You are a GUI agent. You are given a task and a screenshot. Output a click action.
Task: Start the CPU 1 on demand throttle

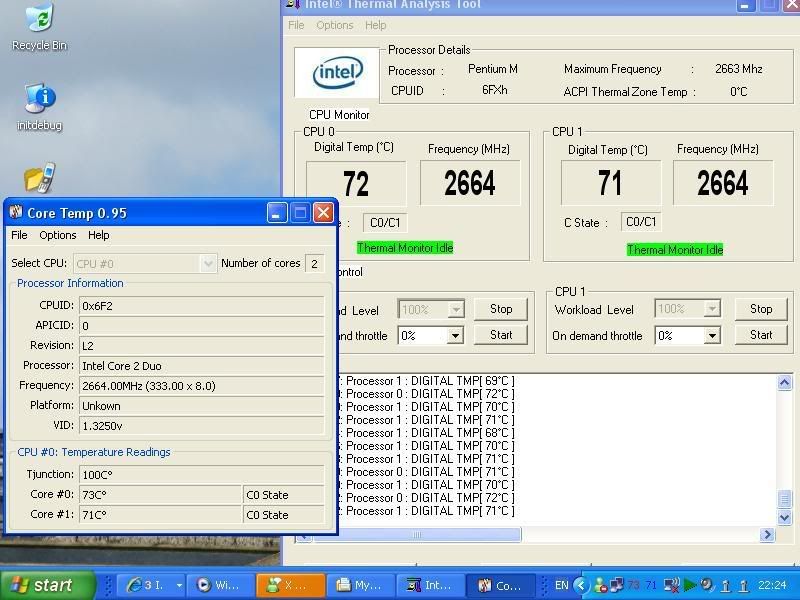pos(761,335)
